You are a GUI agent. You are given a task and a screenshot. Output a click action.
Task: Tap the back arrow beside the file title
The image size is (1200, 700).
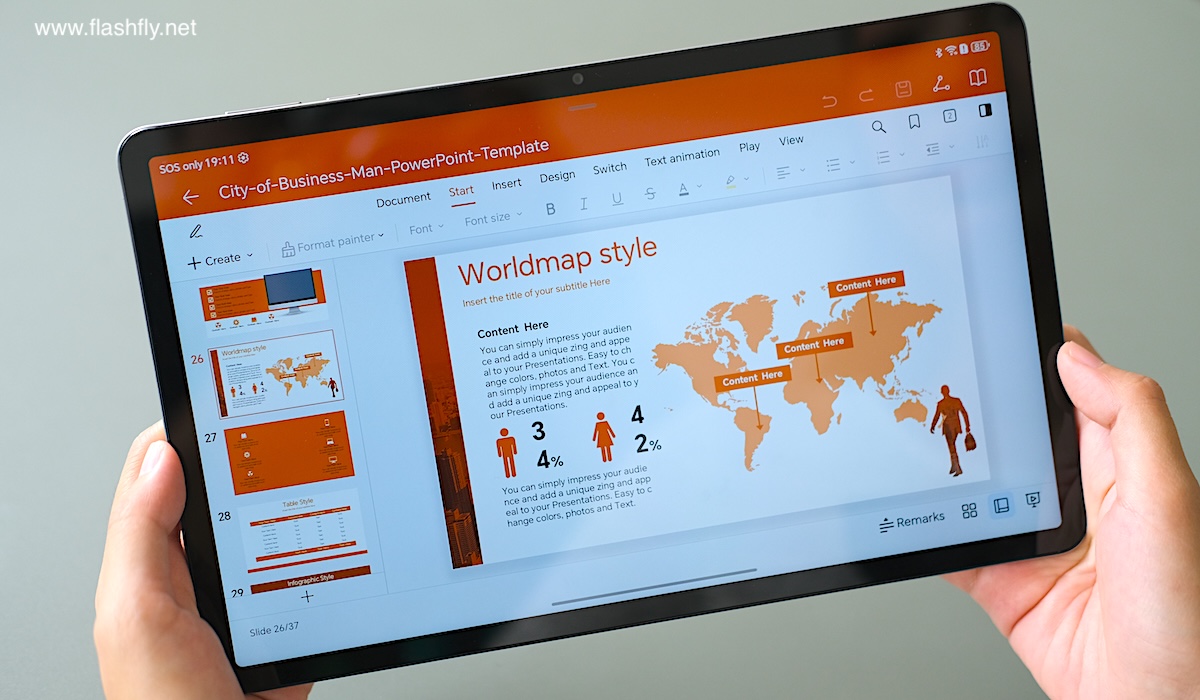coord(190,197)
